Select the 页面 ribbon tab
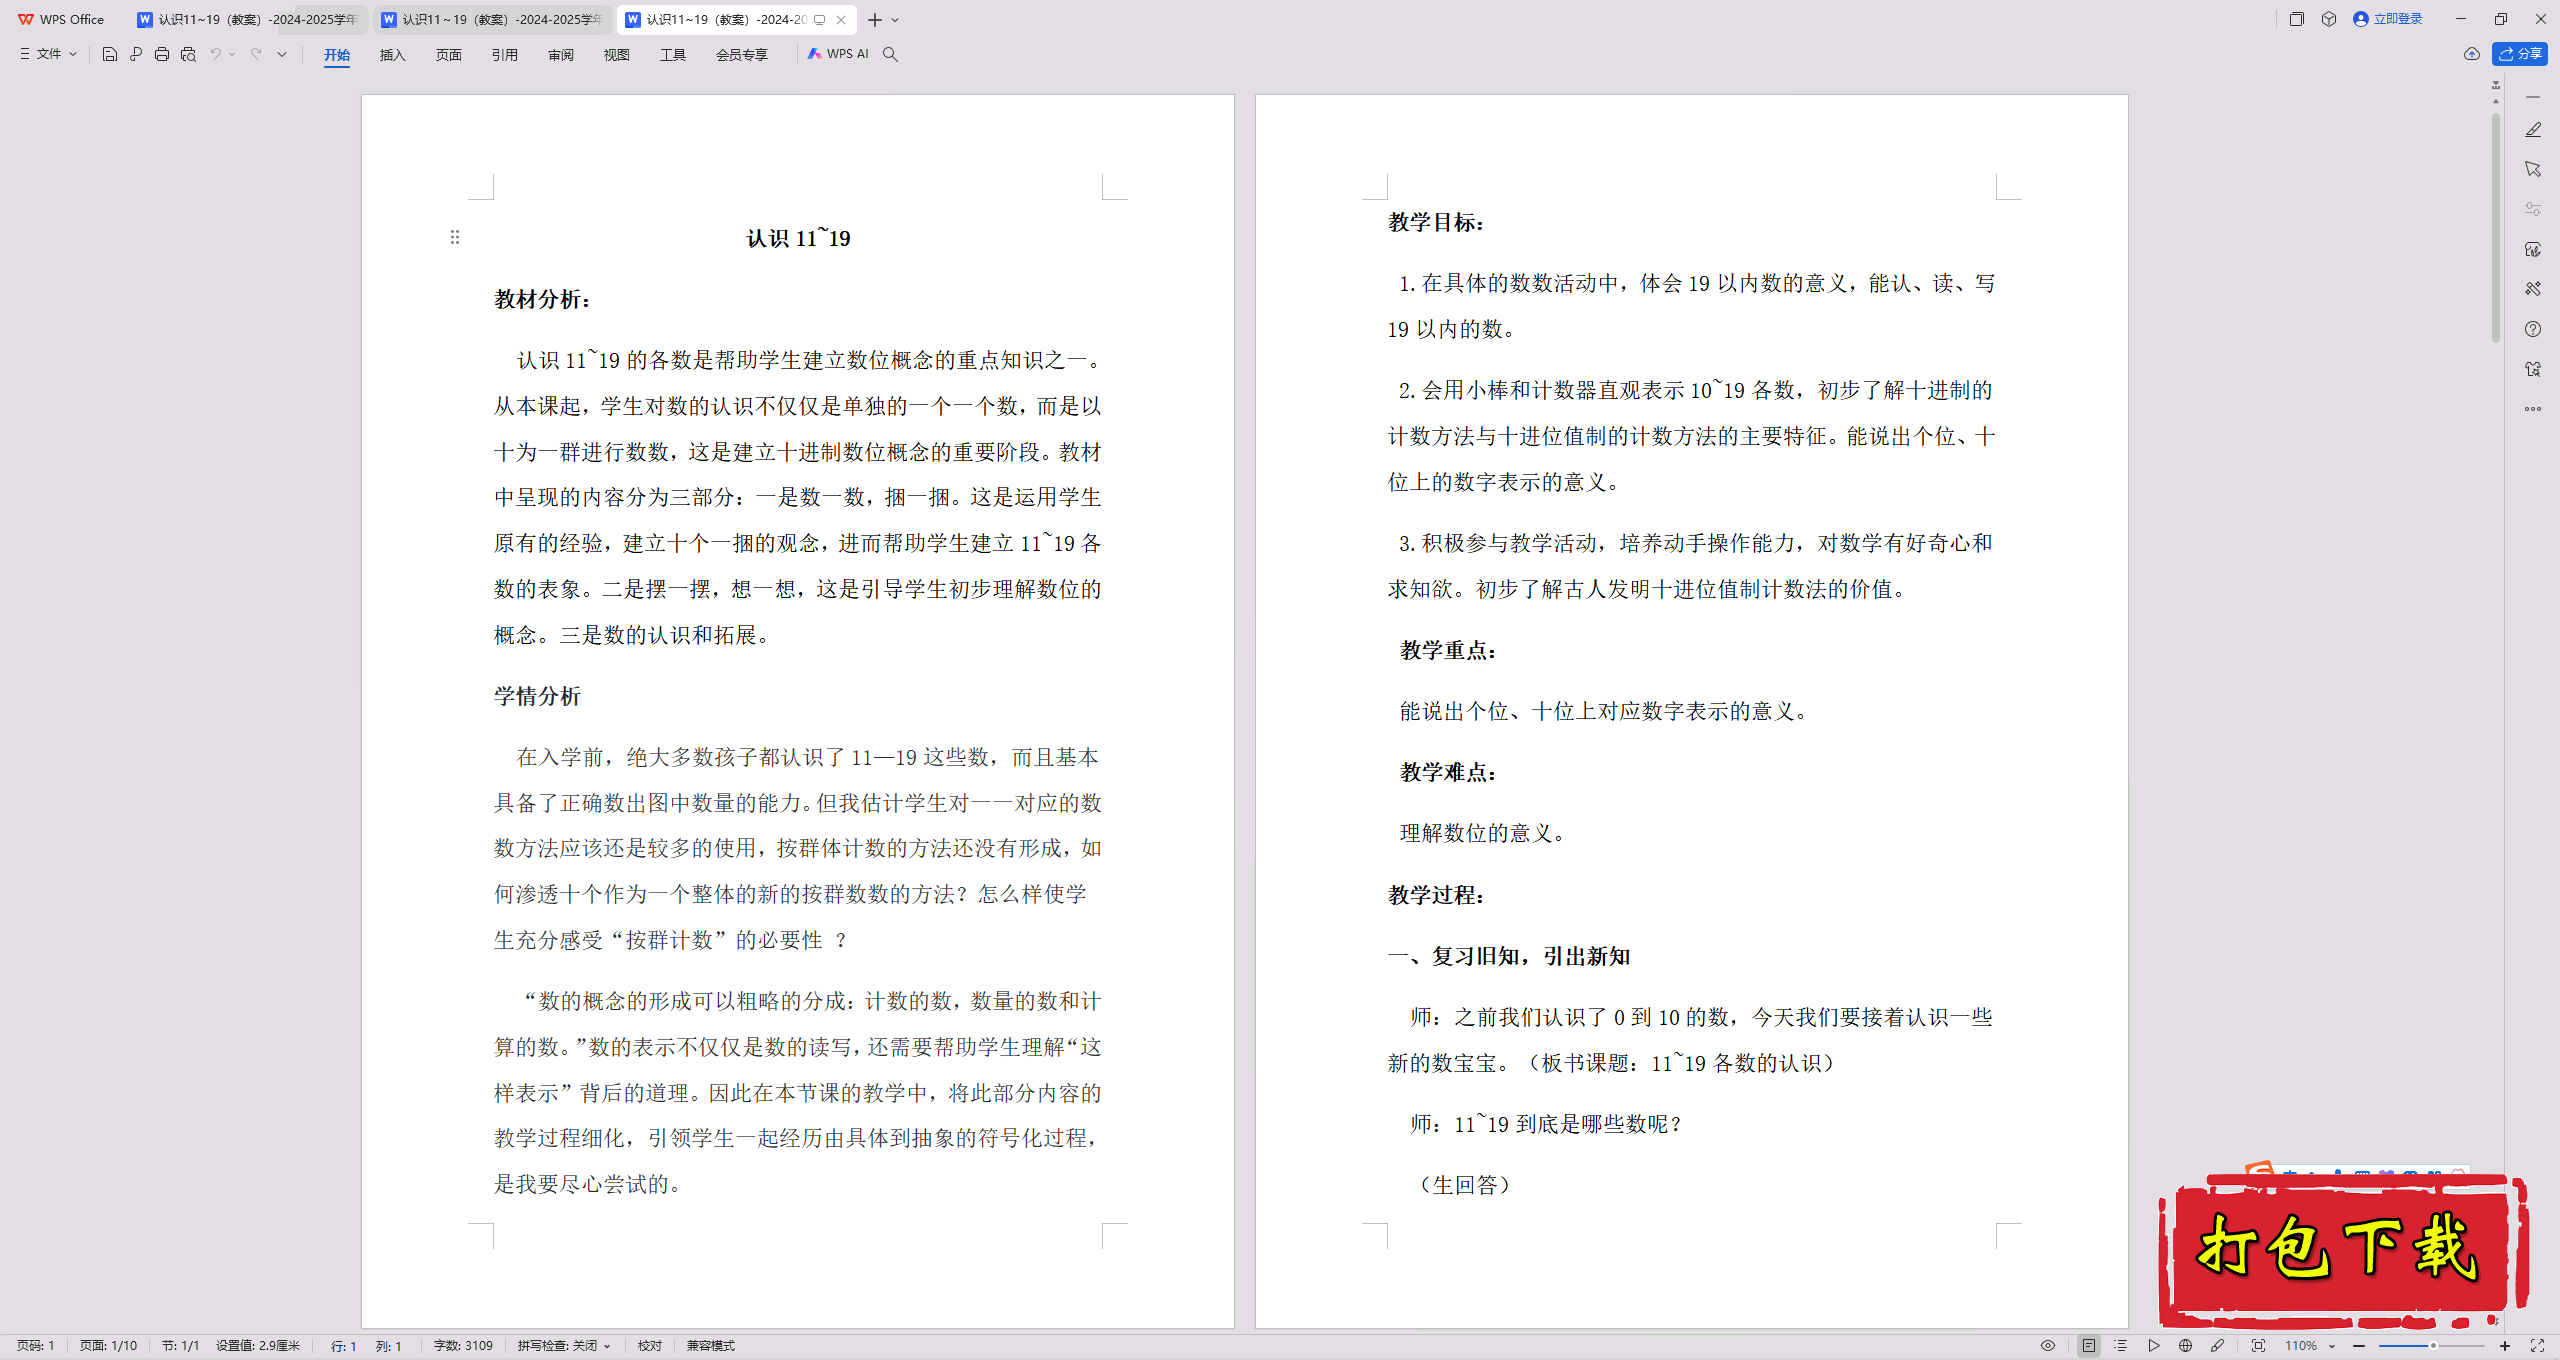 448,55
